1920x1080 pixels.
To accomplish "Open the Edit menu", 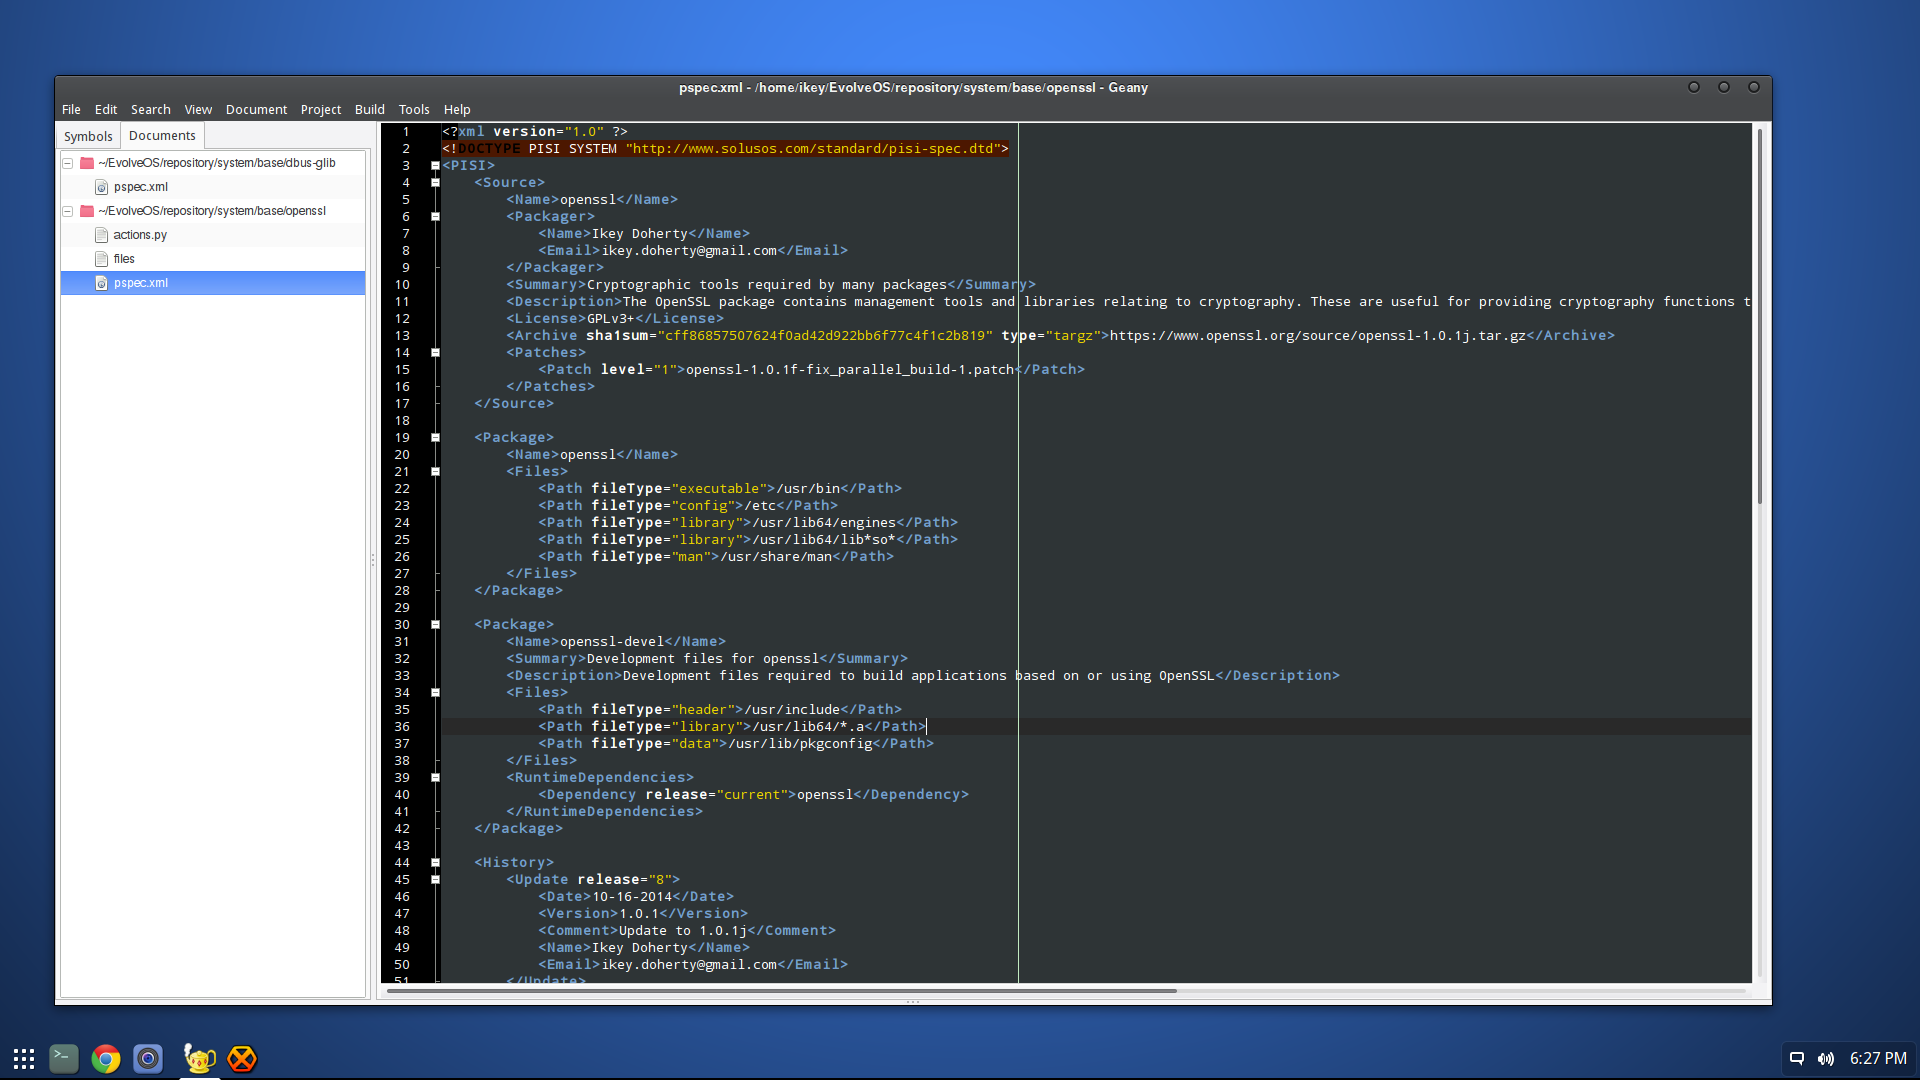I will (106, 109).
